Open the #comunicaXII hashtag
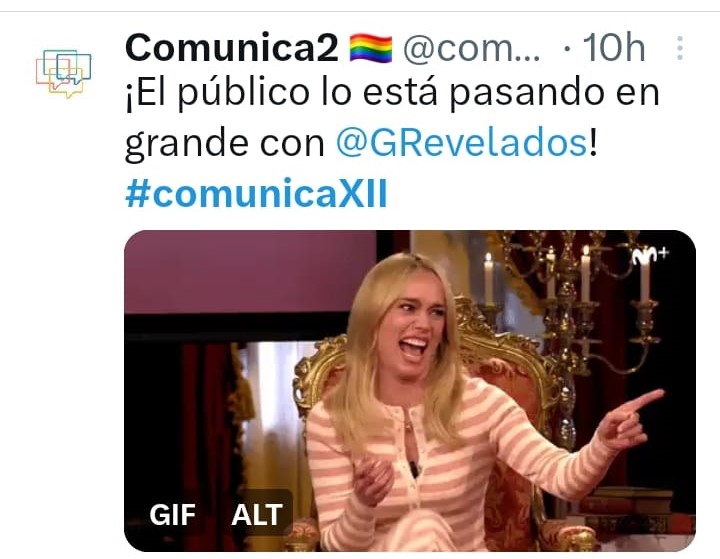The image size is (720, 559). click(257, 194)
